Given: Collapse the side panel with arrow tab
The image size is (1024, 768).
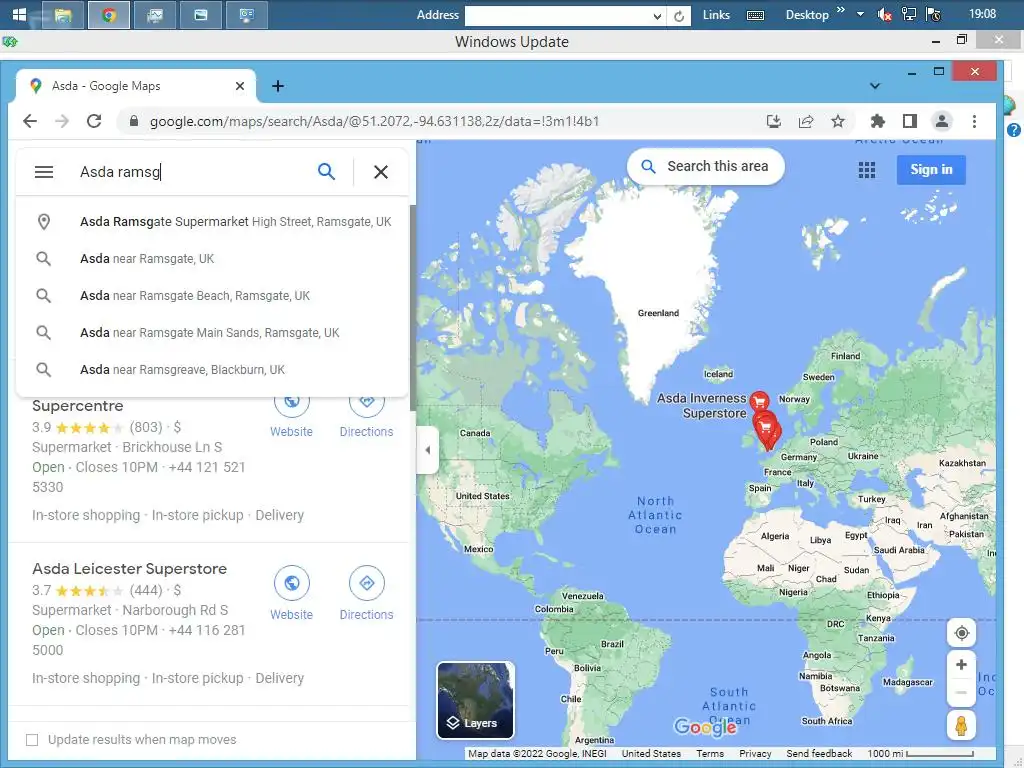Looking at the screenshot, I should point(428,450).
